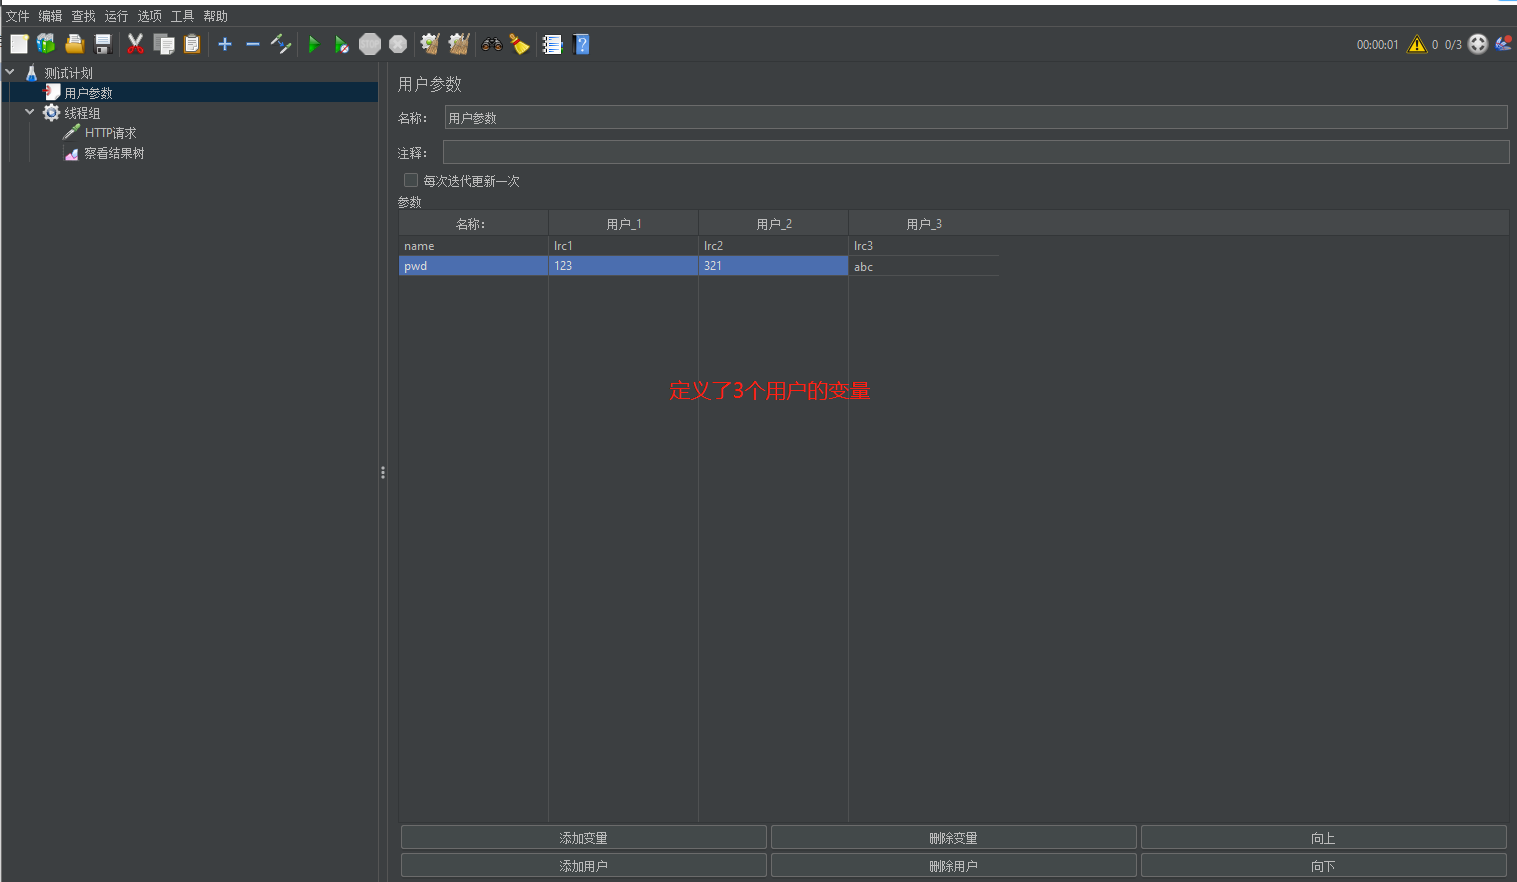The height and width of the screenshot is (882, 1517).
Task: Select HTTP请求 in the tree
Action: pos(111,133)
